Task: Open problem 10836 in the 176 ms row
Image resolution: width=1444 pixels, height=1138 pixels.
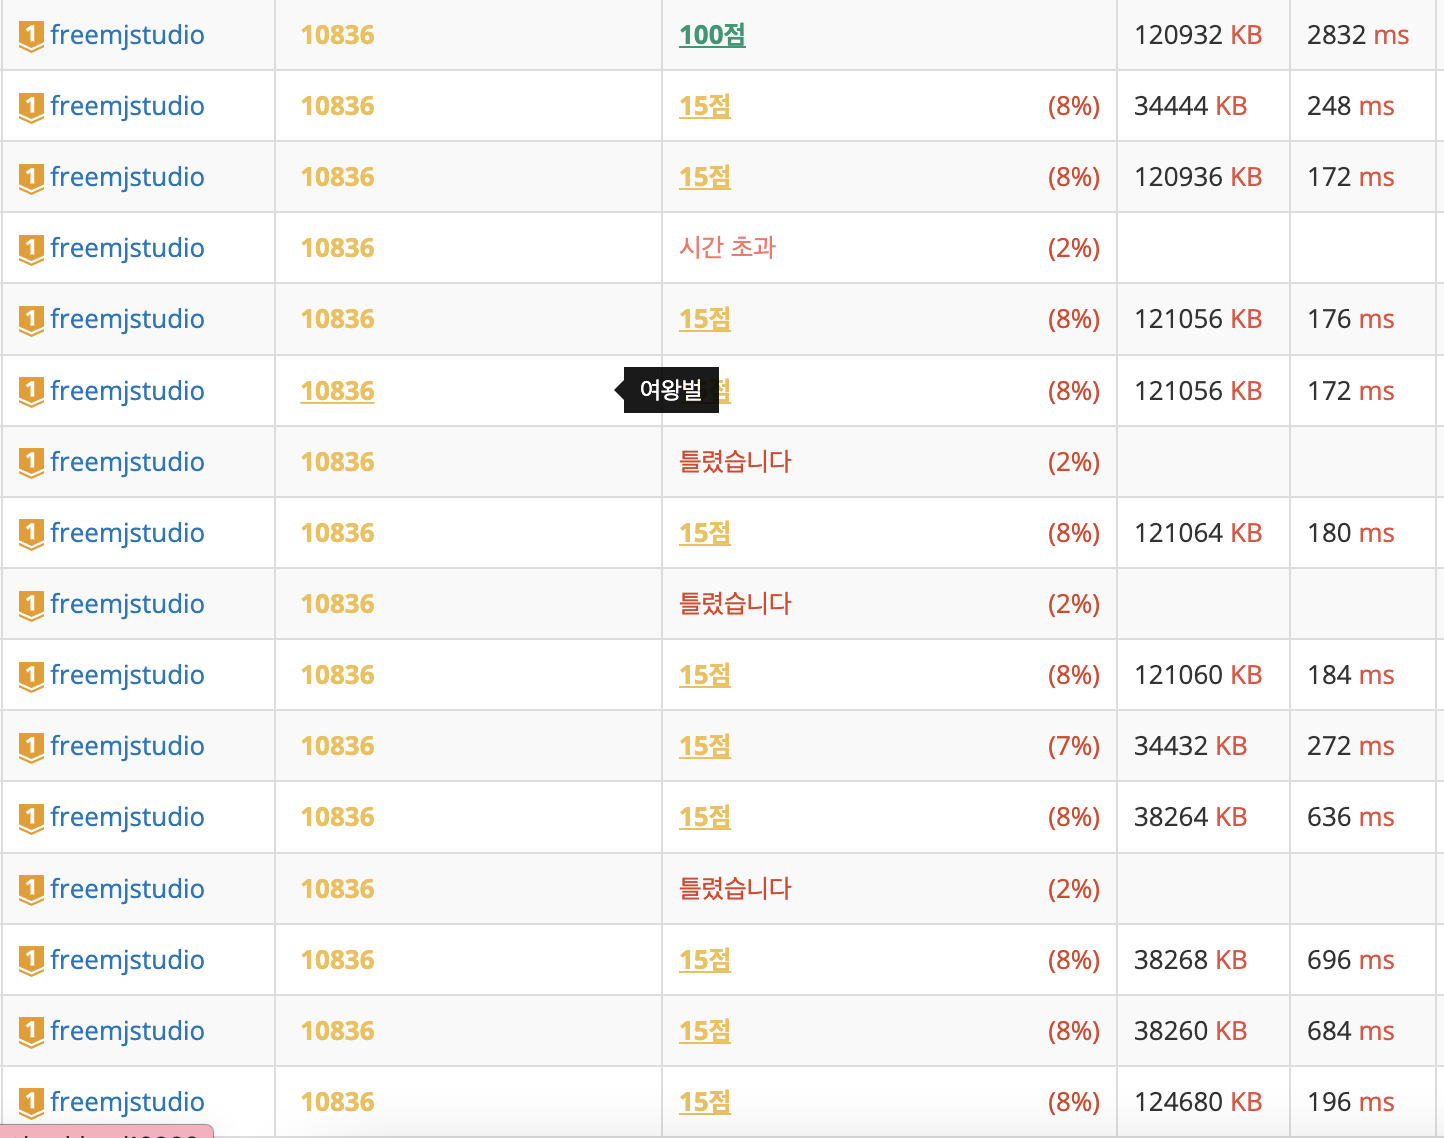Action: pos(337,319)
